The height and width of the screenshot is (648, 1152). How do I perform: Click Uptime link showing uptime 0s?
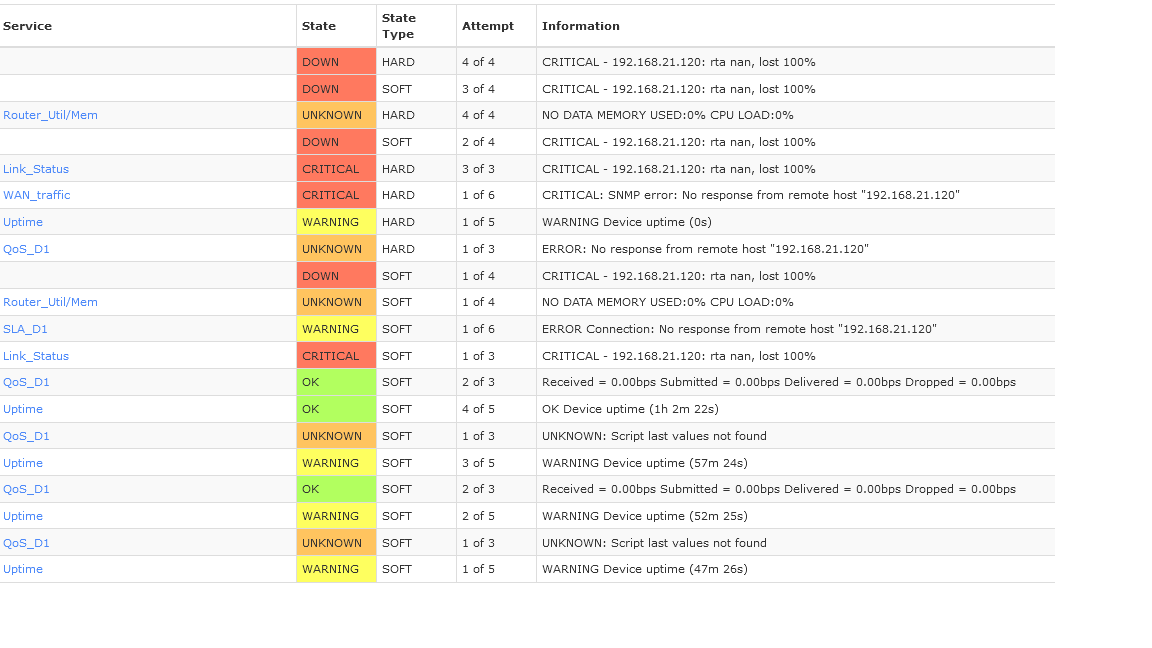pyautogui.click(x=23, y=222)
